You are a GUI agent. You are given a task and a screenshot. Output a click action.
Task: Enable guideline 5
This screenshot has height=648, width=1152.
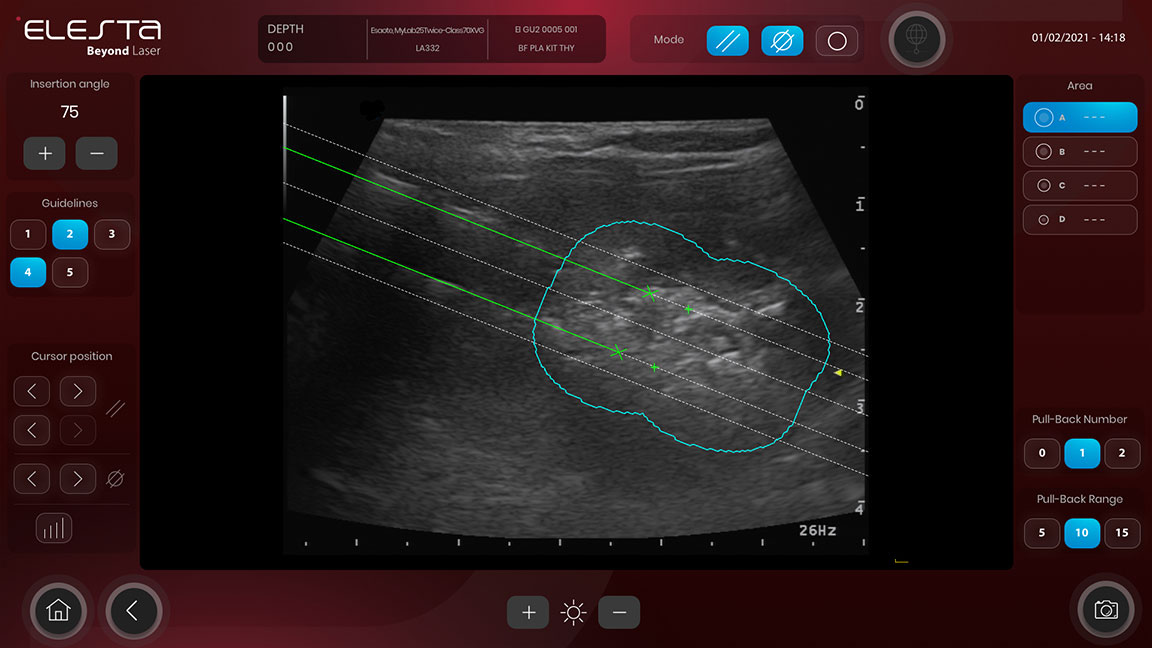tap(70, 272)
